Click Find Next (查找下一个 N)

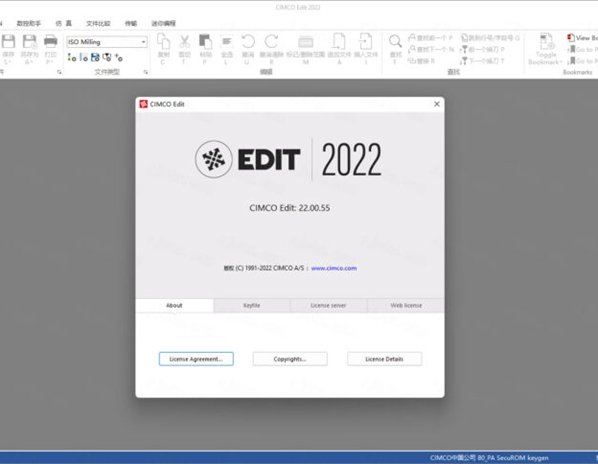click(431, 49)
